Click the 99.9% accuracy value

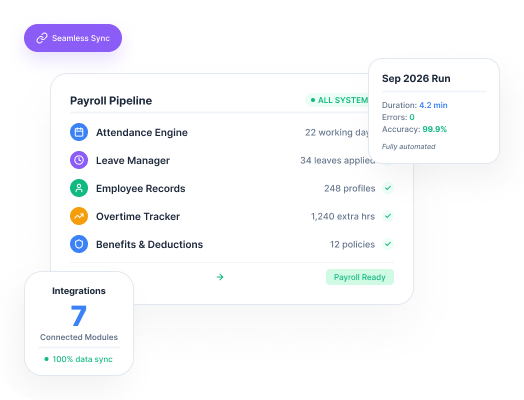pyautogui.click(x=434, y=129)
